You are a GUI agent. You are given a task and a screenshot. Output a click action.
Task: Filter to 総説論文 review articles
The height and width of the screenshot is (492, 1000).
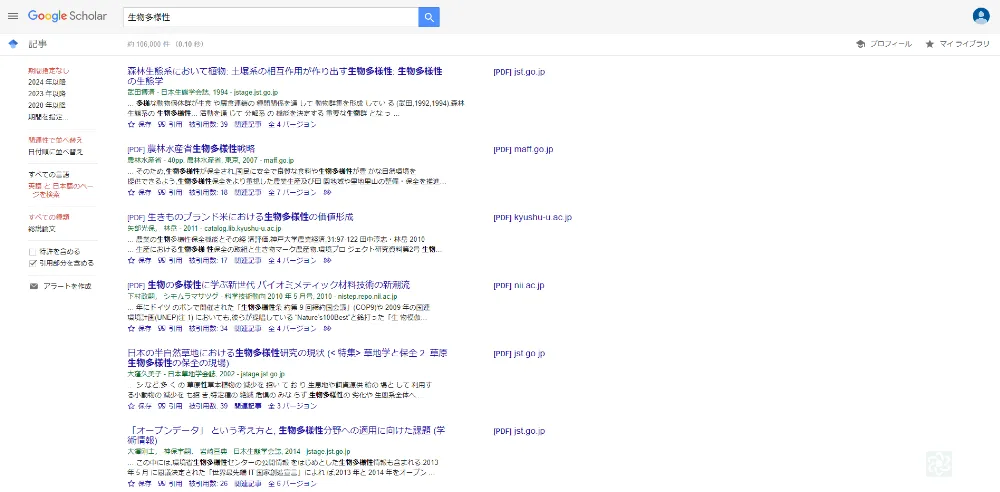42,228
